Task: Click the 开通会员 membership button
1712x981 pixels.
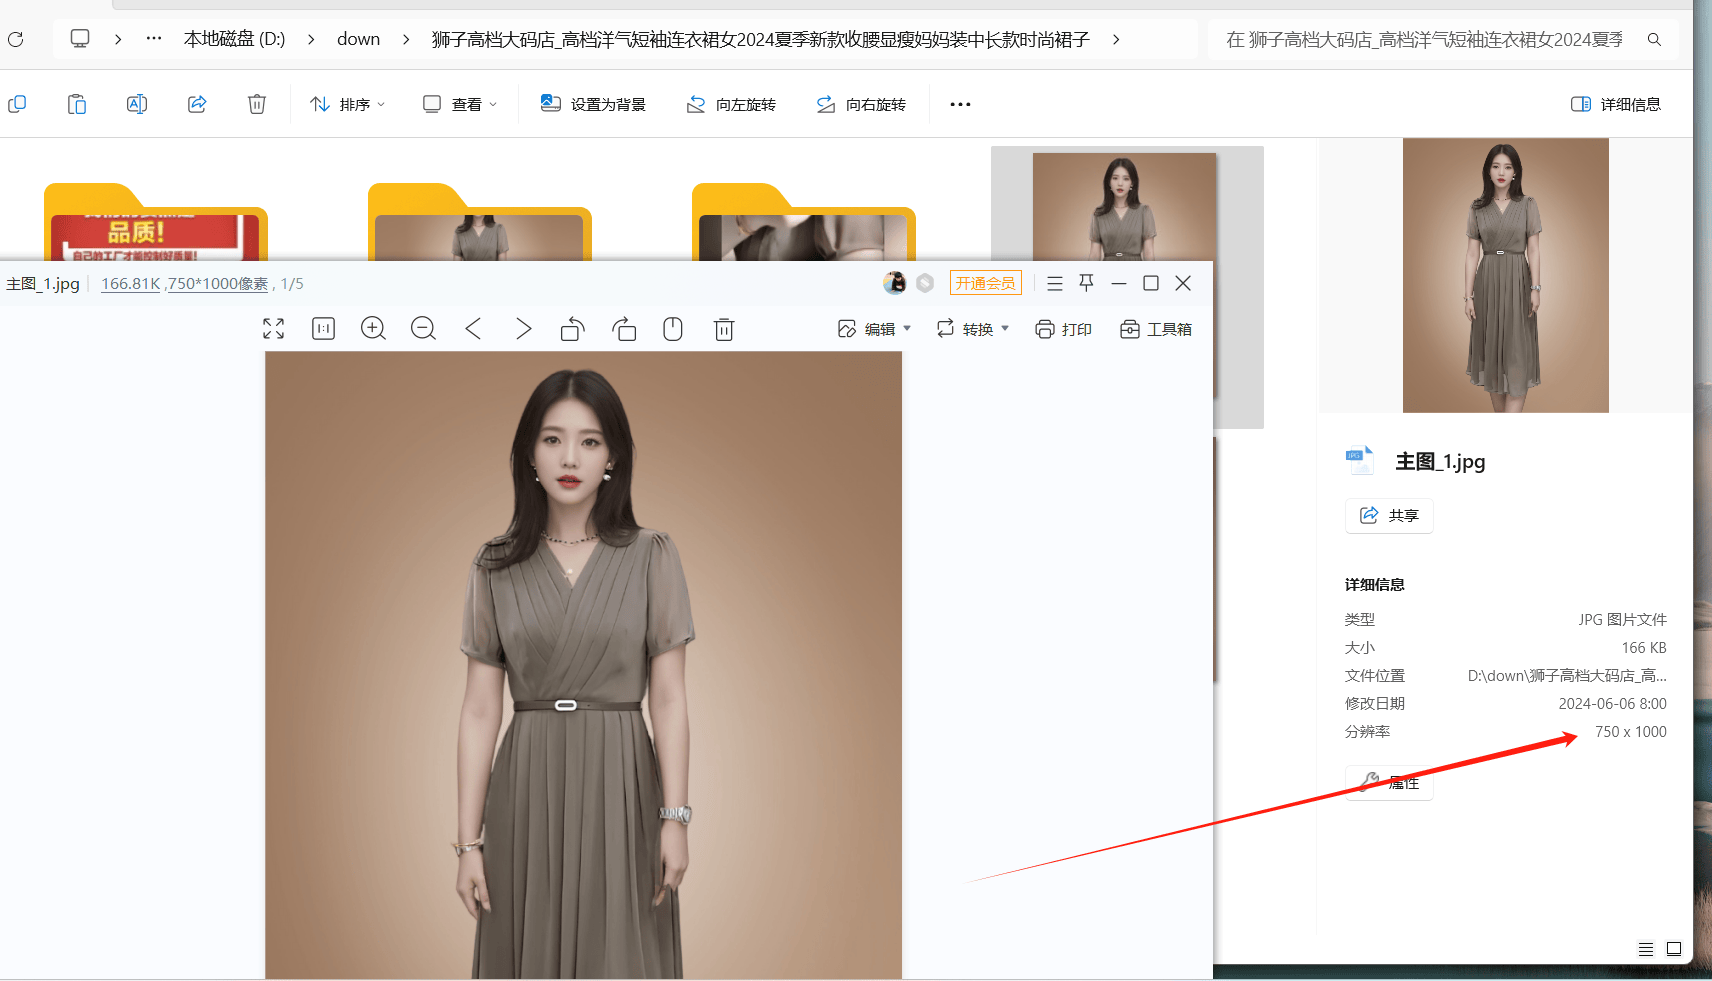Action: pyautogui.click(x=985, y=282)
